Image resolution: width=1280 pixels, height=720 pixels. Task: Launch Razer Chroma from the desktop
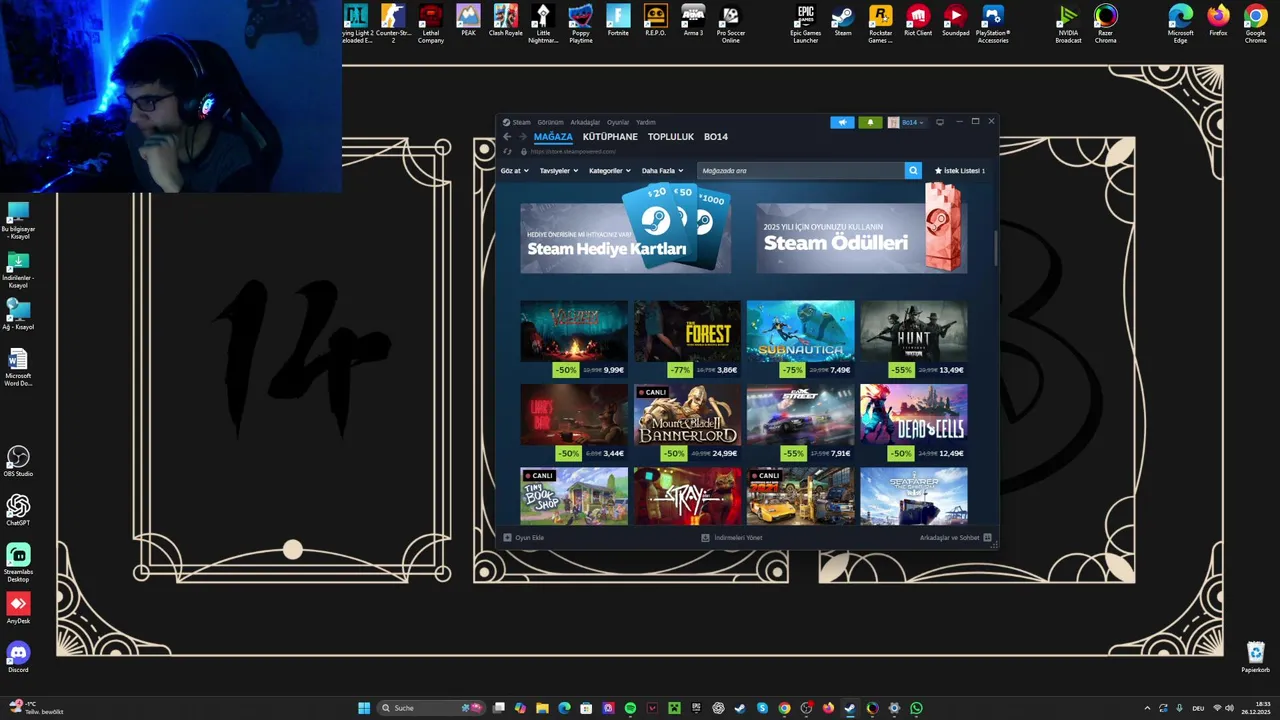tap(1105, 23)
